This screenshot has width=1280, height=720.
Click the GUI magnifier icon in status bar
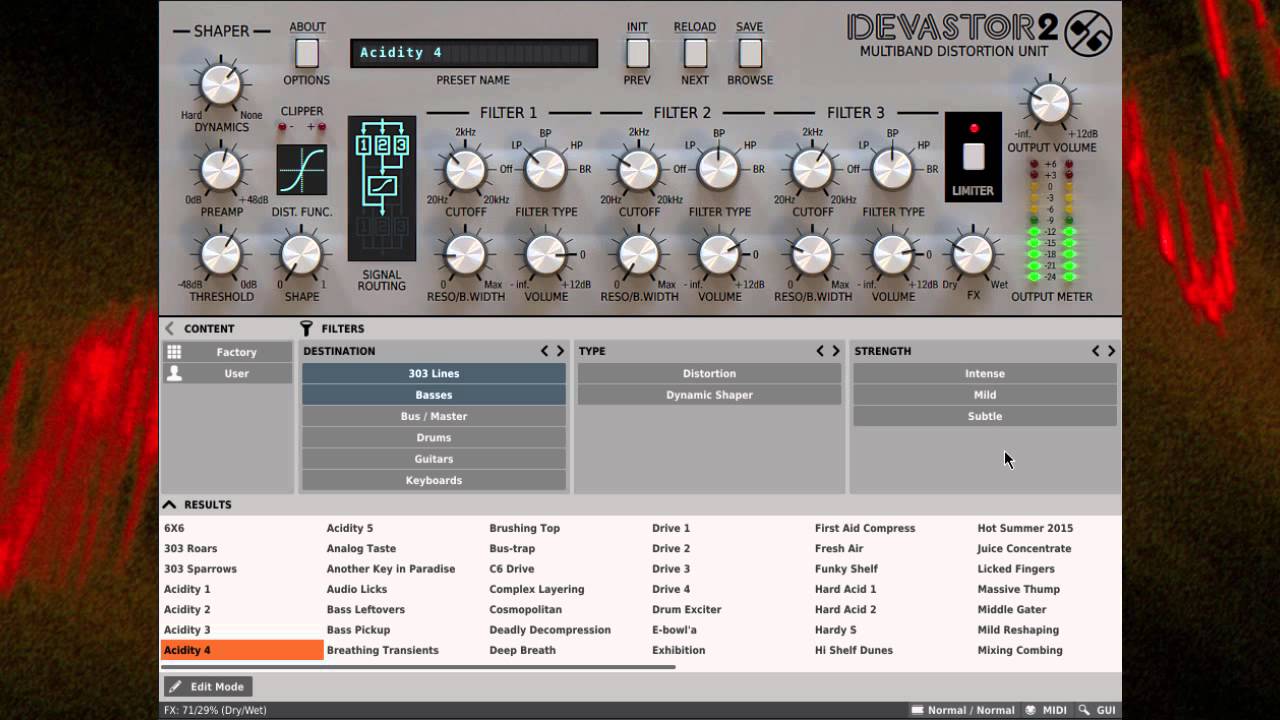pos(1084,710)
